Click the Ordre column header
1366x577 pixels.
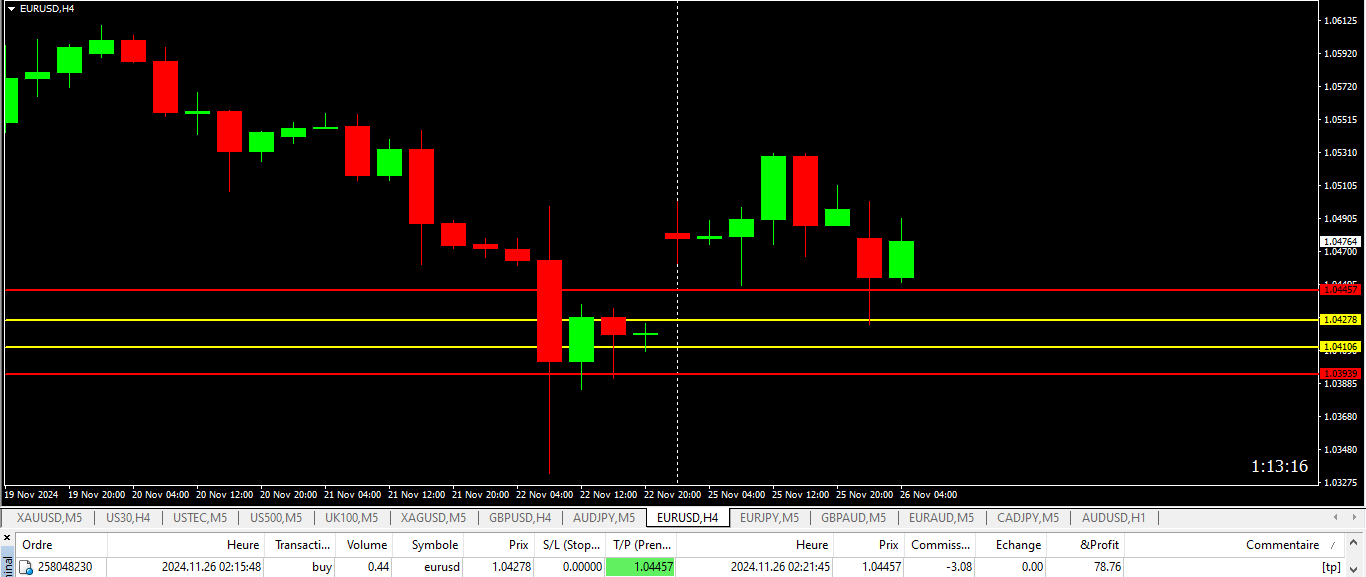37,545
